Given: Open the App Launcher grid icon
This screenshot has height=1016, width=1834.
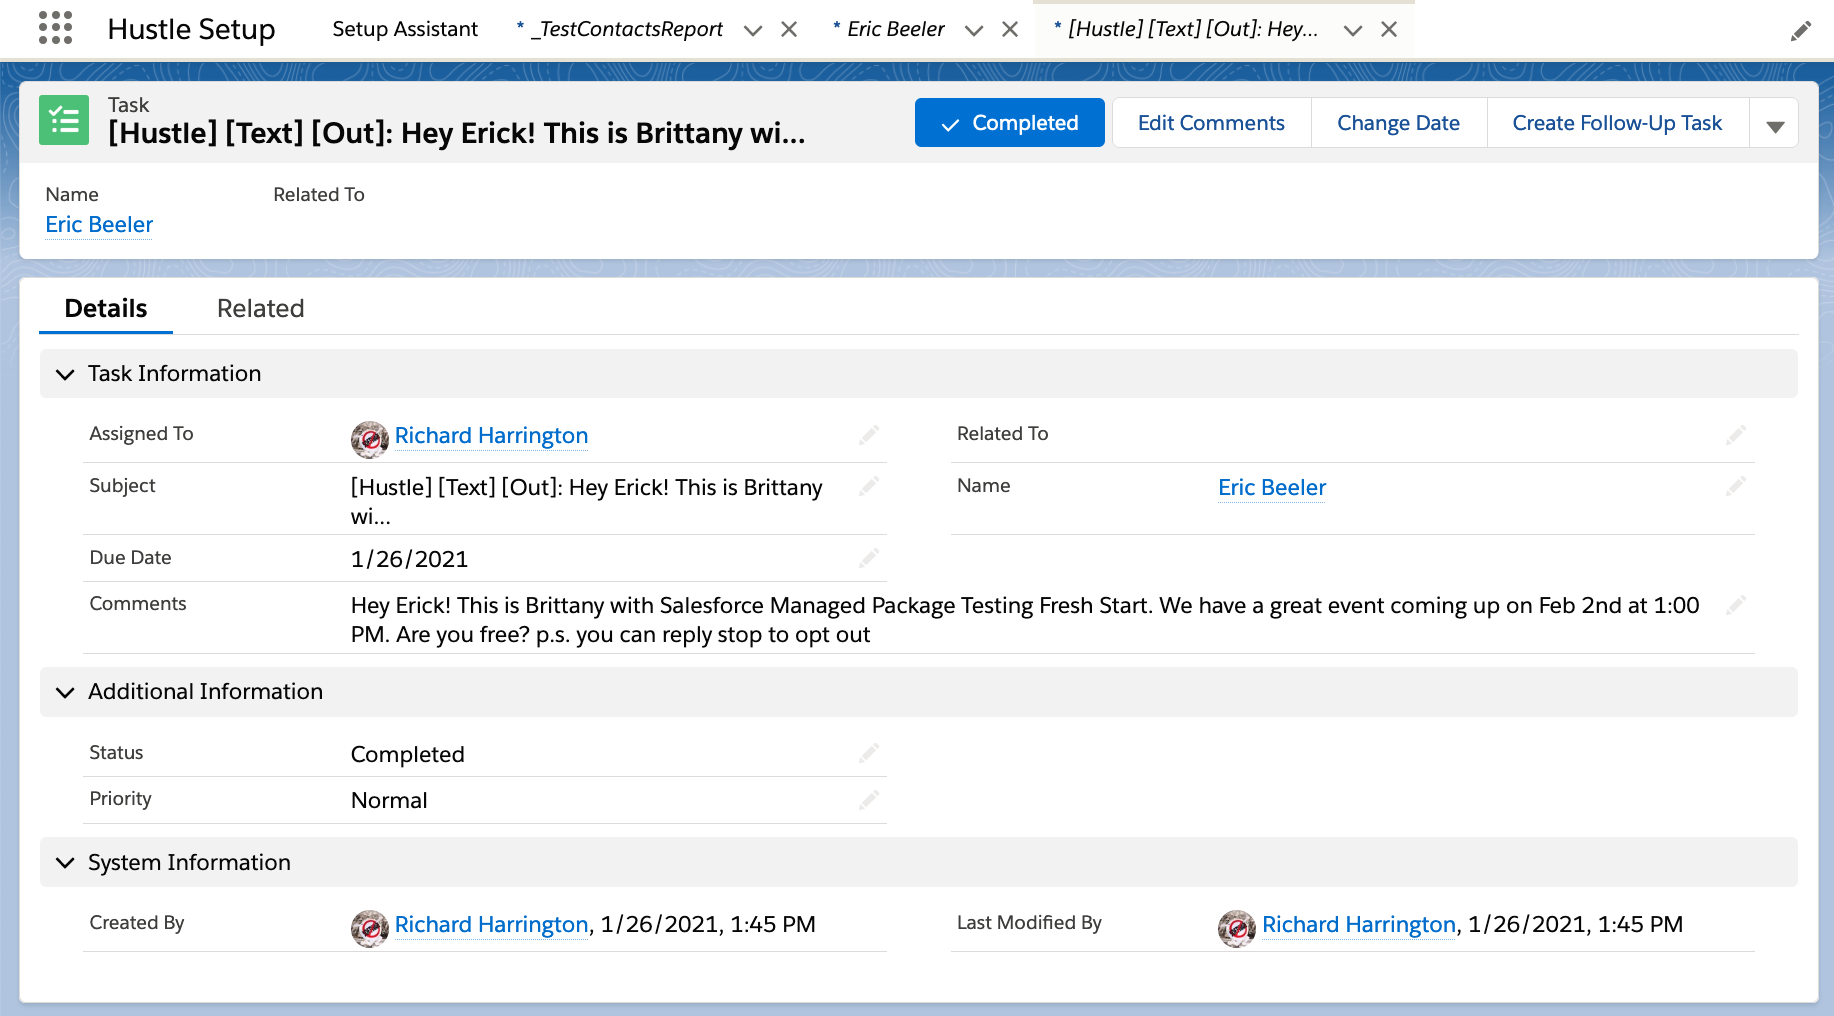Looking at the screenshot, I should [x=56, y=28].
